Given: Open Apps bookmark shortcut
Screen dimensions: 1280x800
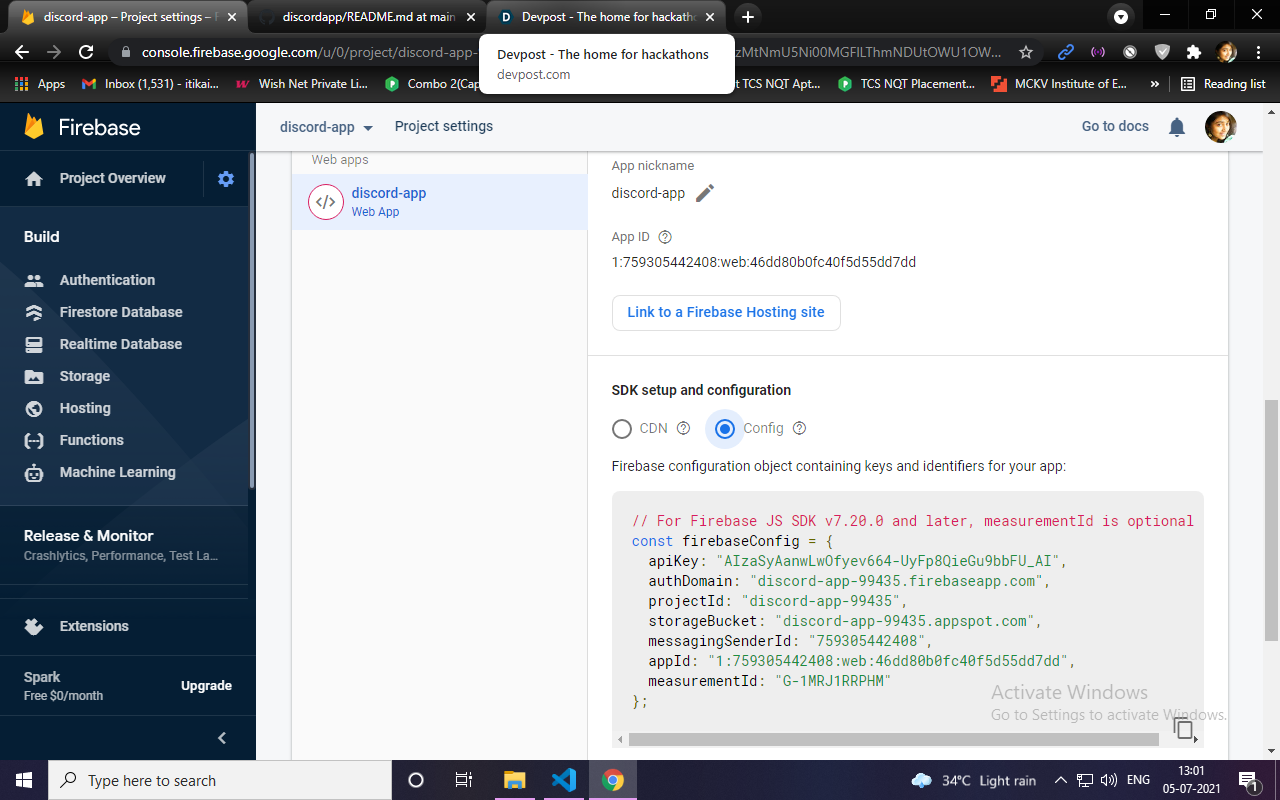Looking at the screenshot, I should tap(40, 84).
